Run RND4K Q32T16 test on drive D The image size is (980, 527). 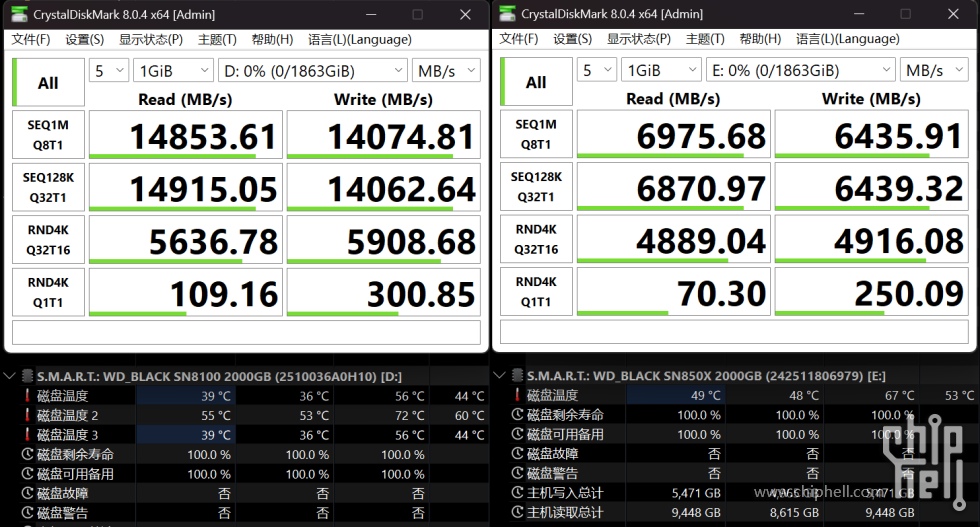[x=48, y=240]
